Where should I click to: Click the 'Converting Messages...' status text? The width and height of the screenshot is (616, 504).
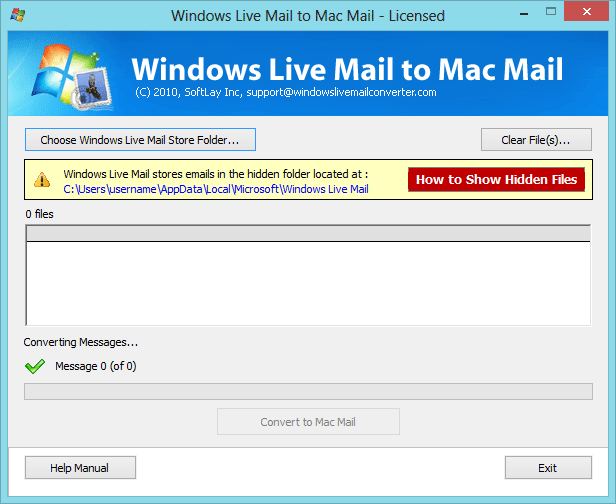pos(81,342)
